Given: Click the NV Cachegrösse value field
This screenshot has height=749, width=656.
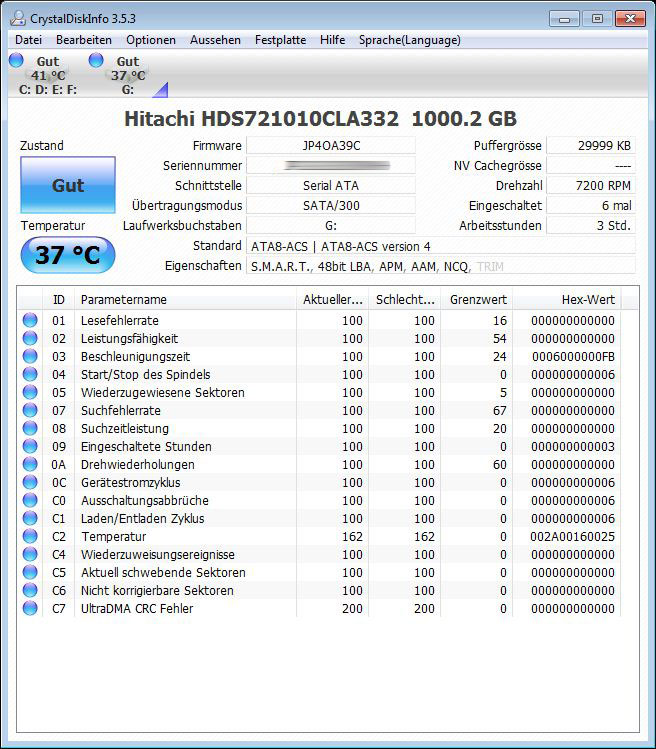Looking at the screenshot, I should coord(591,166).
